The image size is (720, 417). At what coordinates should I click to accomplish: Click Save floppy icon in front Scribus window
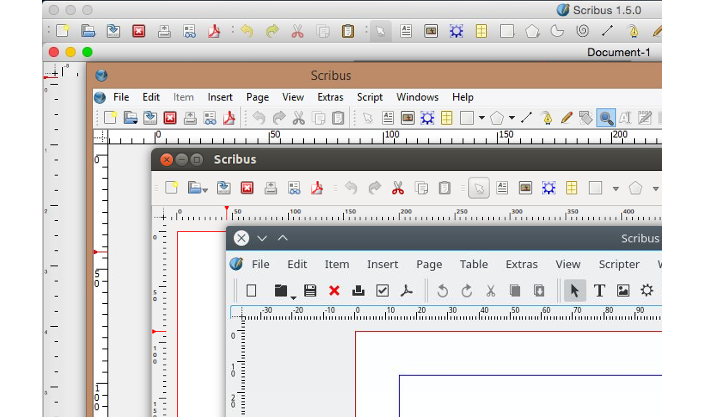[310, 291]
